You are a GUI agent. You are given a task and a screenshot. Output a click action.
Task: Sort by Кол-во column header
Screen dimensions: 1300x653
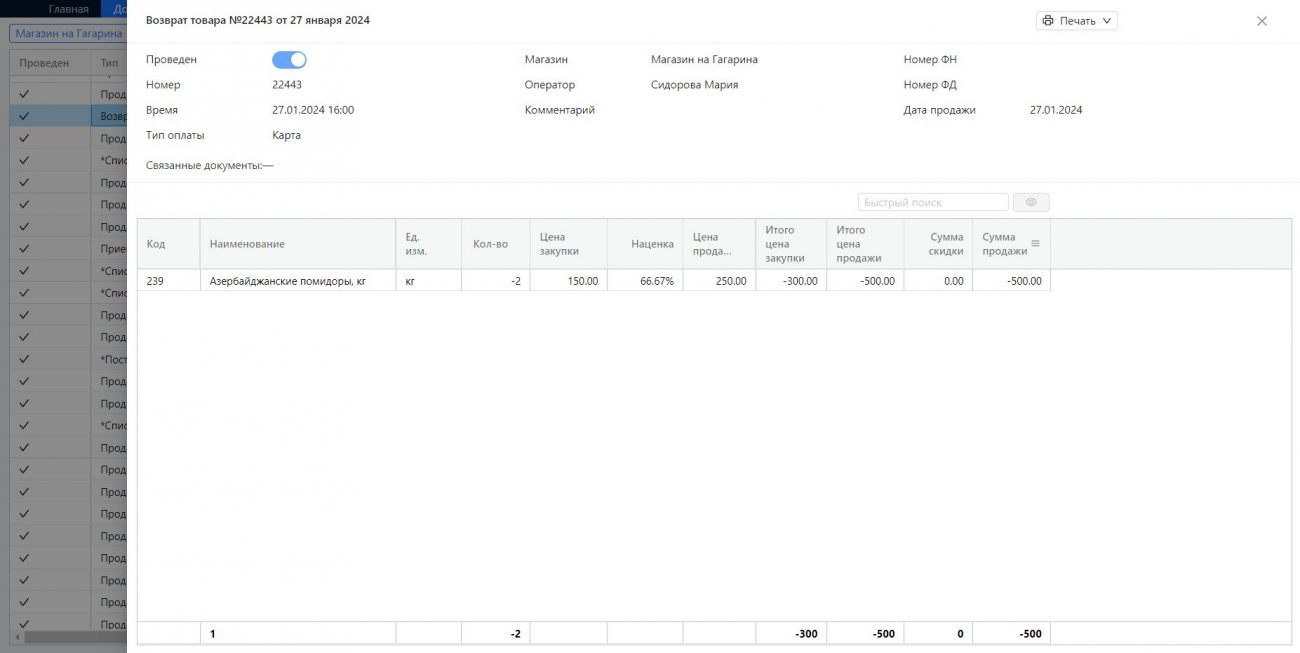(490, 244)
